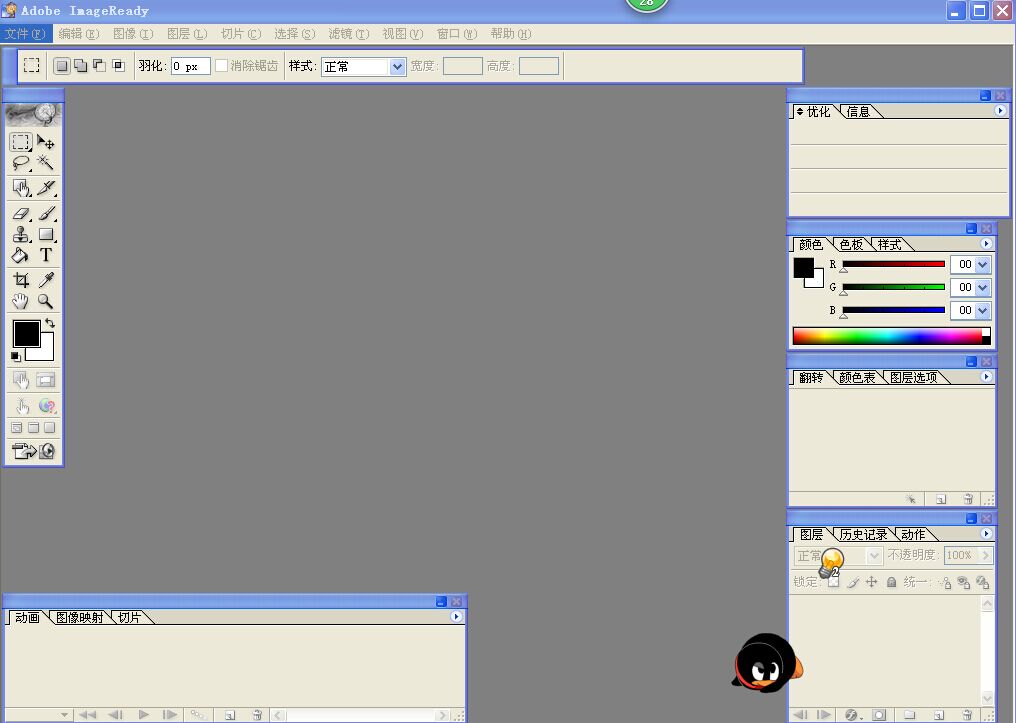The width and height of the screenshot is (1016, 723).
Task: Select the Brush tool
Action: coord(45,213)
